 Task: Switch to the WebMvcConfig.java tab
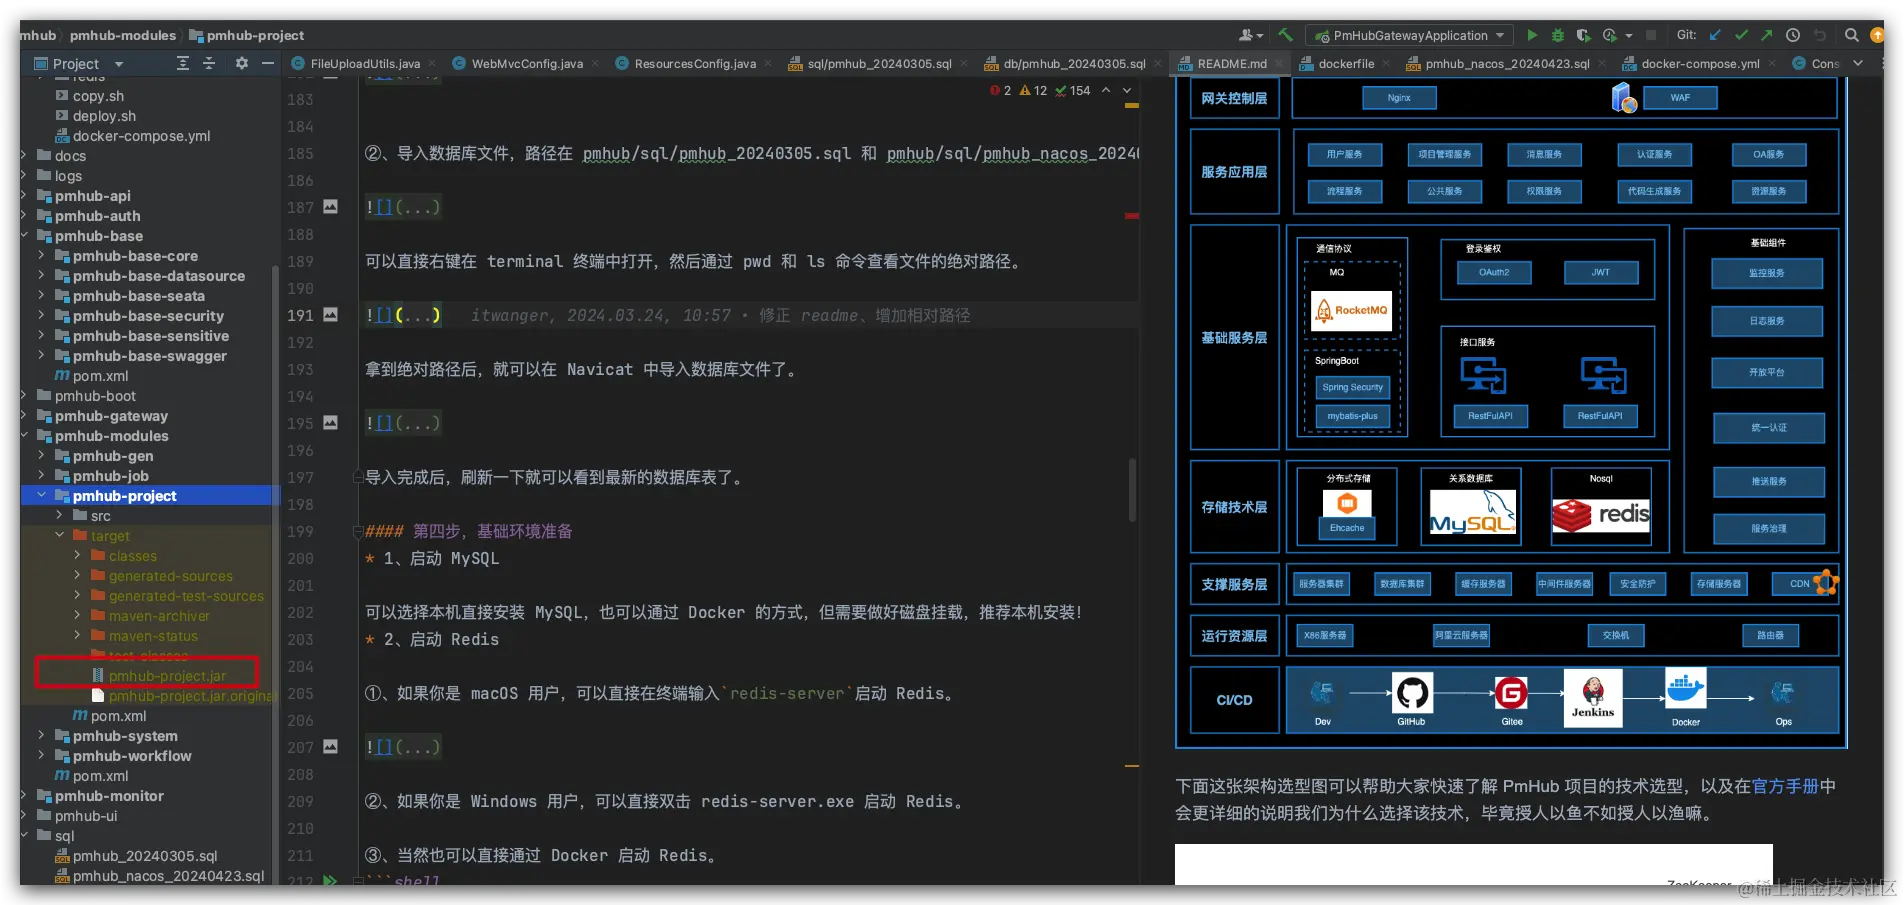[x=527, y=63]
